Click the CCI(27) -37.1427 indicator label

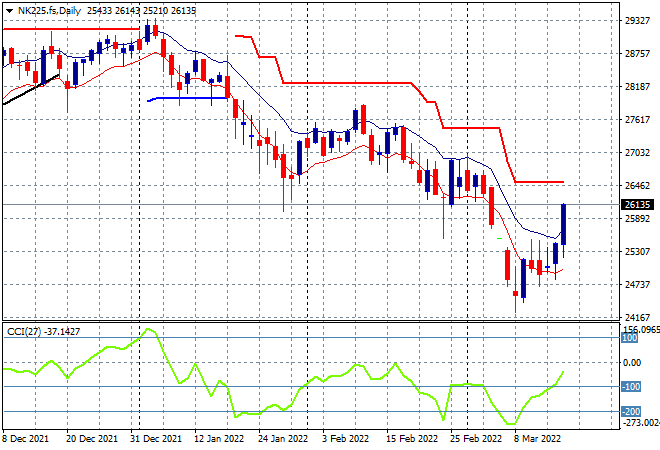click(43, 332)
